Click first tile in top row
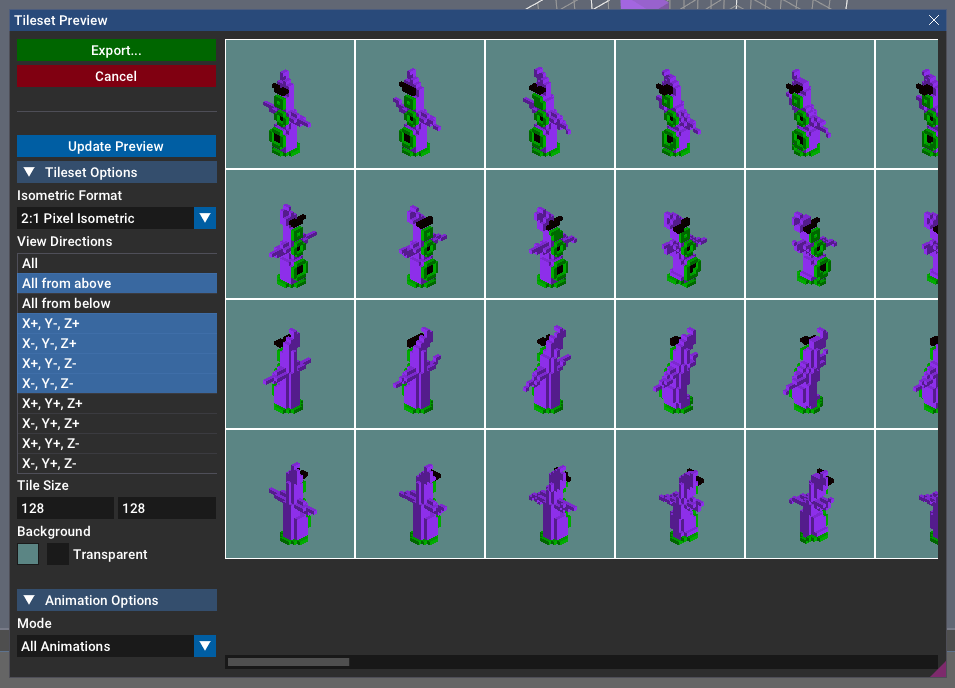The height and width of the screenshot is (688, 955). (x=290, y=104)
